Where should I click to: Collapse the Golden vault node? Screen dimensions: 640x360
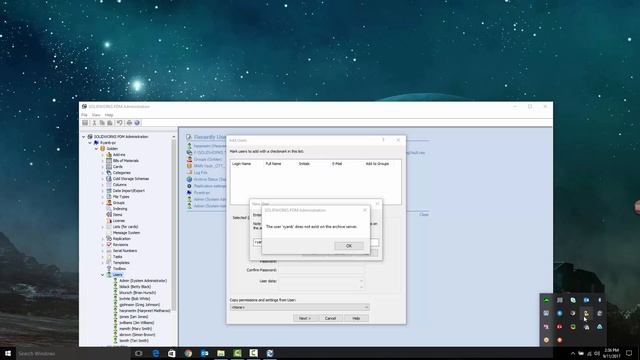[x=96, y=149]
